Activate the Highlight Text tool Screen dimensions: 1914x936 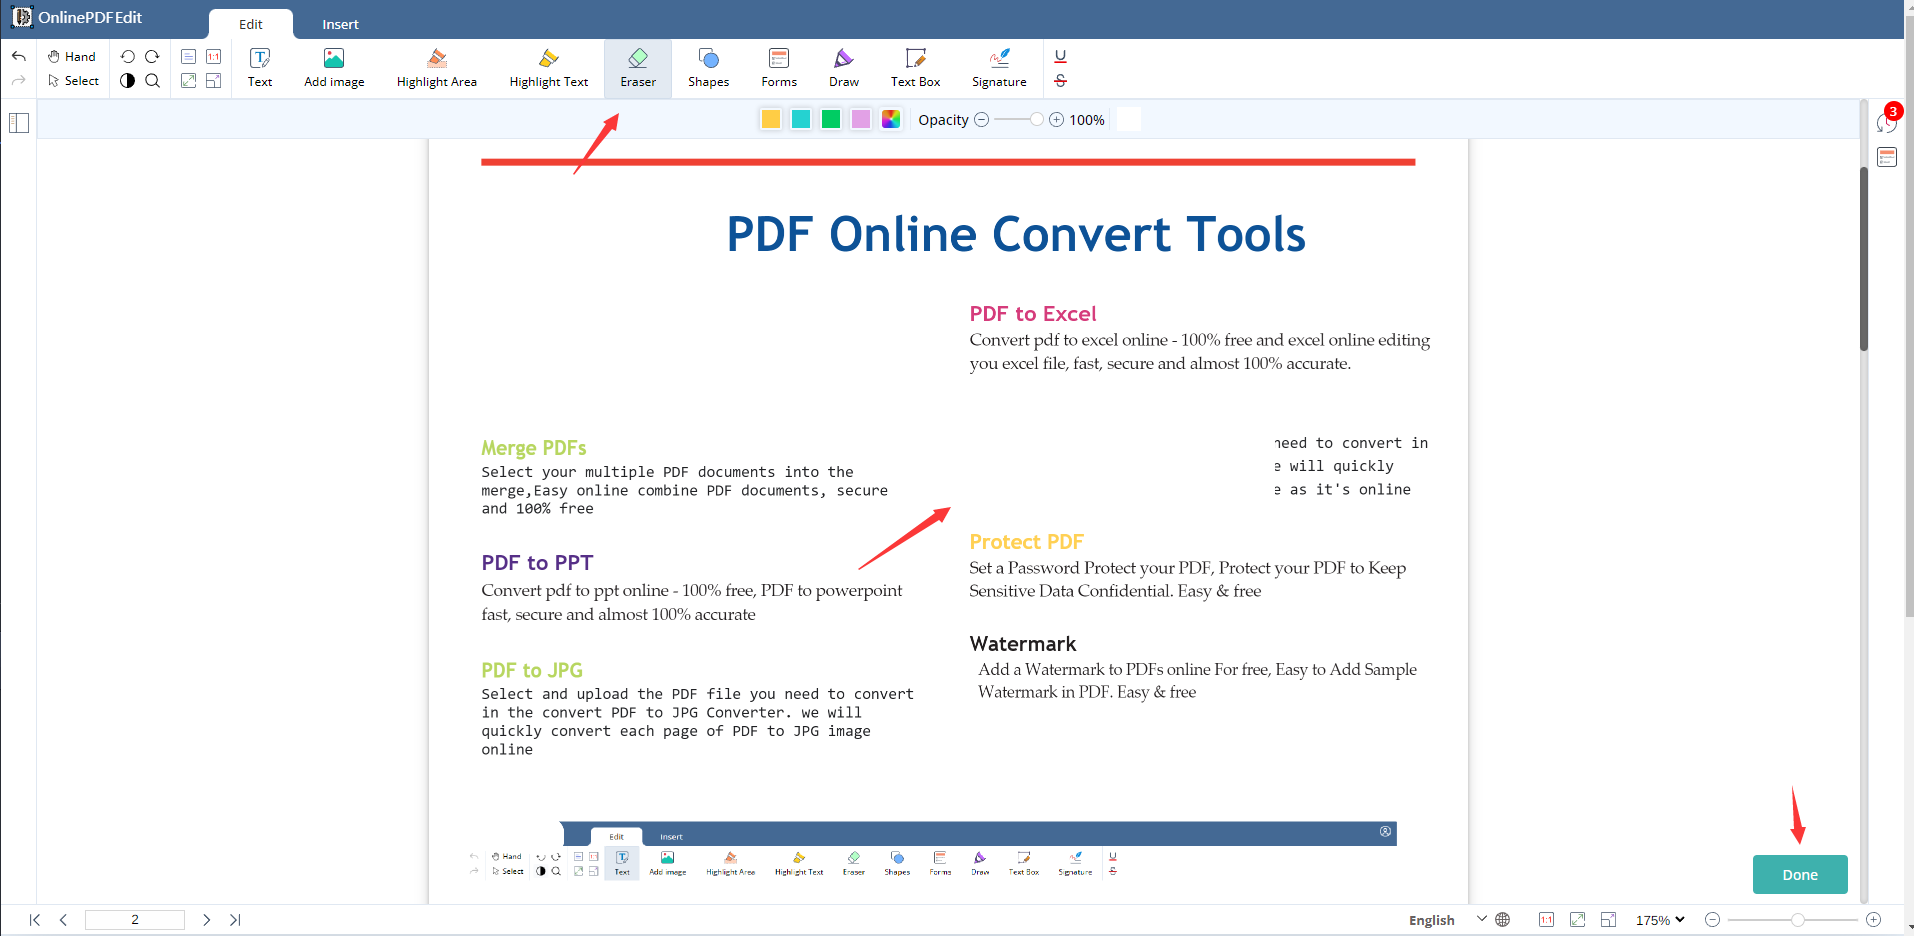(548, 68)
